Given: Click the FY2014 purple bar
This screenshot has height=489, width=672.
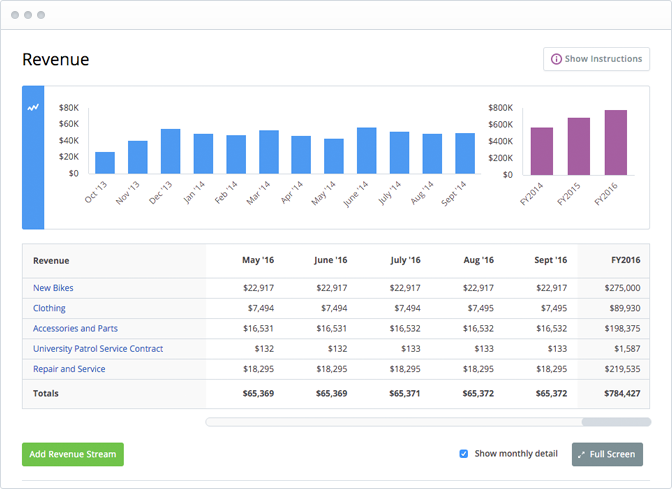Looking at the screenshot, I should pos(541,151).
